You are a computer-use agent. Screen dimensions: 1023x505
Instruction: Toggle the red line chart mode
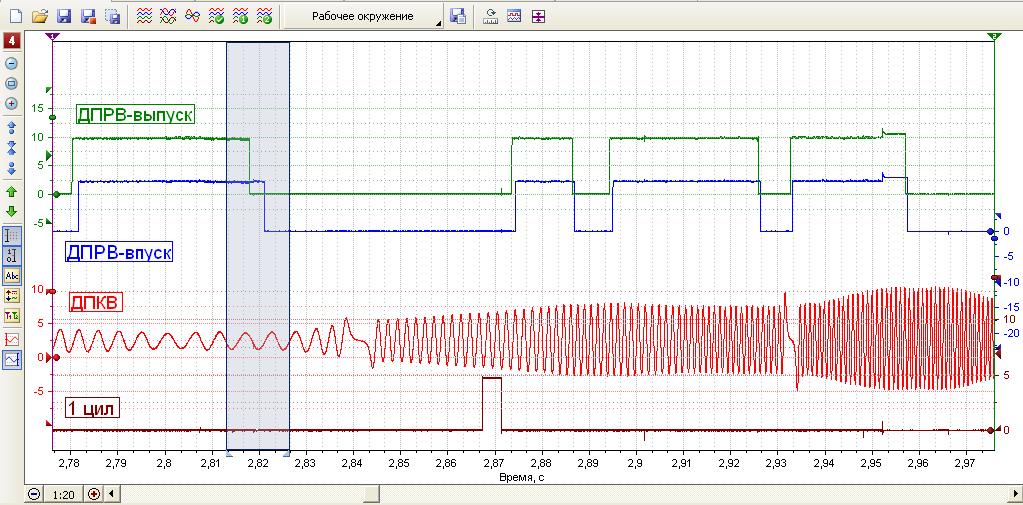[12, 339]
